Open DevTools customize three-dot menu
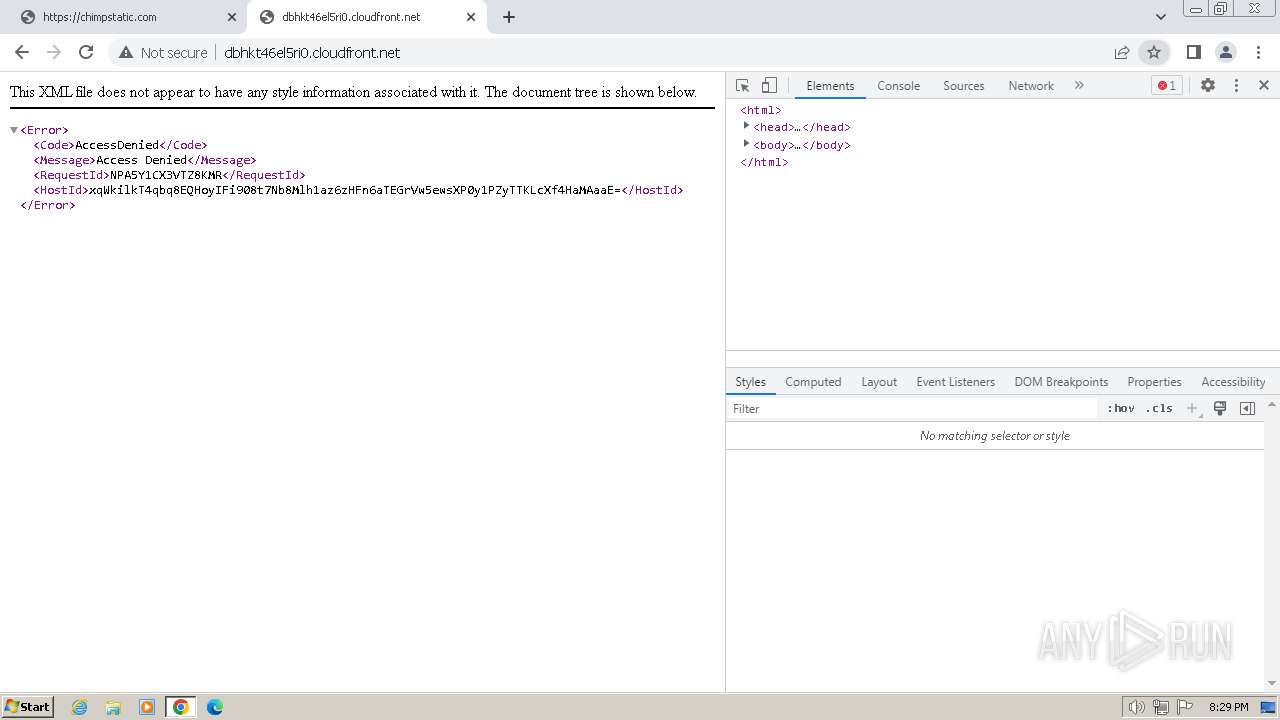Screen dimensions: 1280x720 click(1236, 86)
